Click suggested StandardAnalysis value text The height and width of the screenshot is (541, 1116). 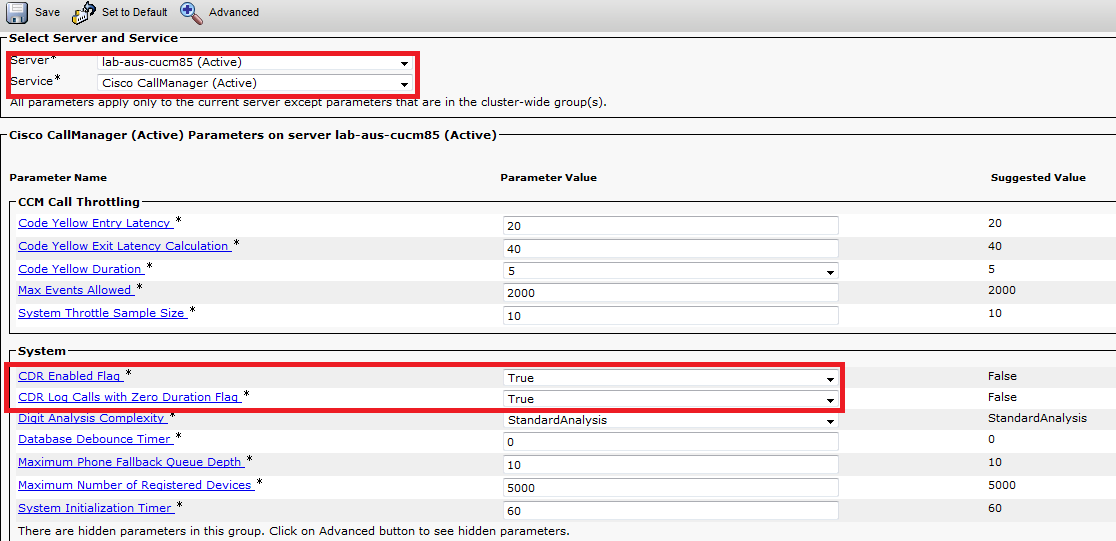1038,418
